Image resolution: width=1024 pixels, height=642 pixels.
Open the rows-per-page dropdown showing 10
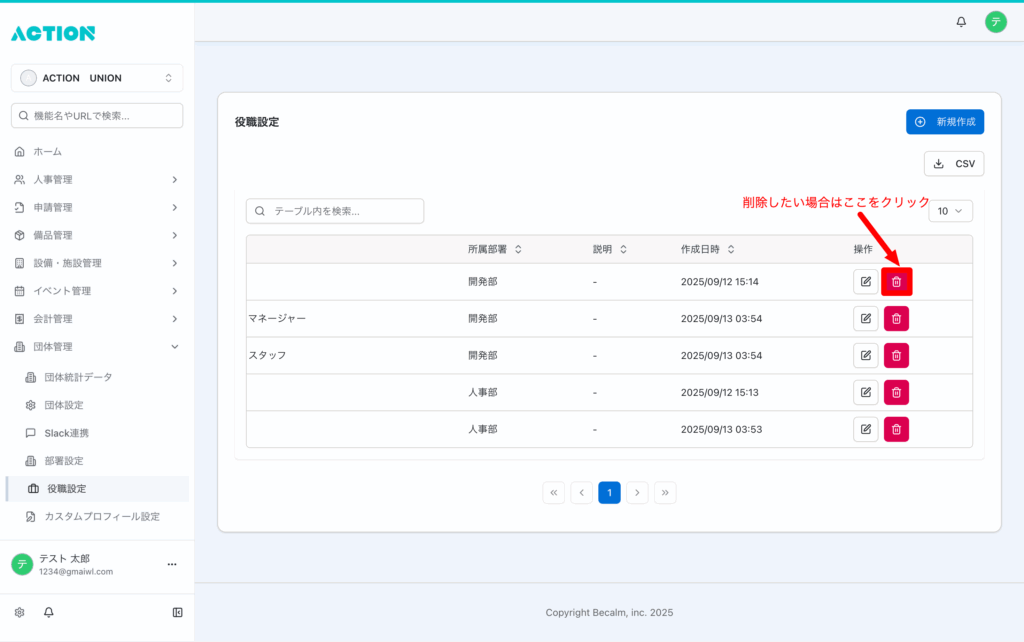click(x=950, y=211)
